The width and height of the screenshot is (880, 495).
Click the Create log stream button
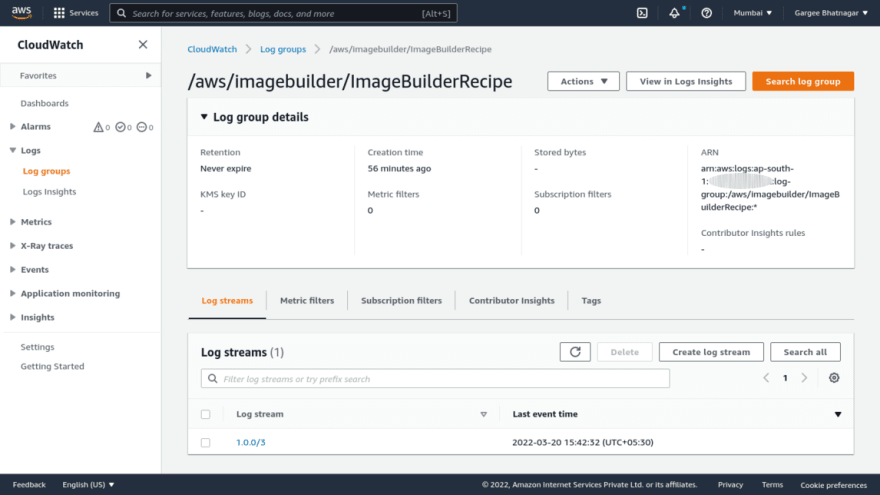click(711, 352)
